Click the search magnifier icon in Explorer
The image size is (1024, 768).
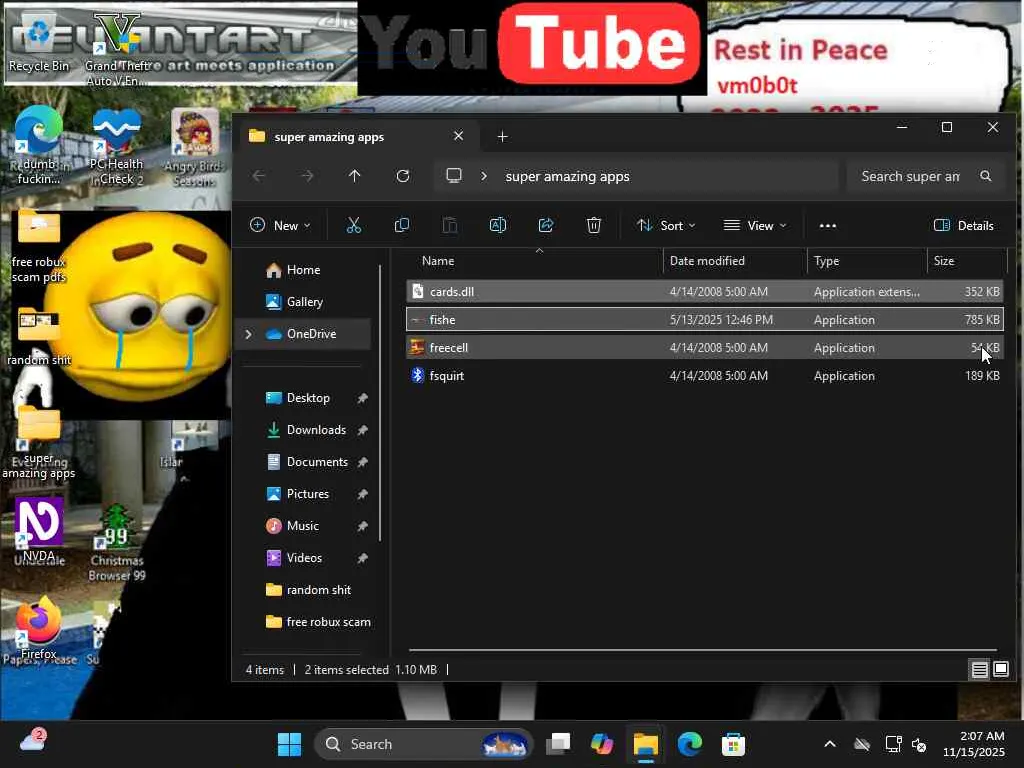tap(985, 176)
